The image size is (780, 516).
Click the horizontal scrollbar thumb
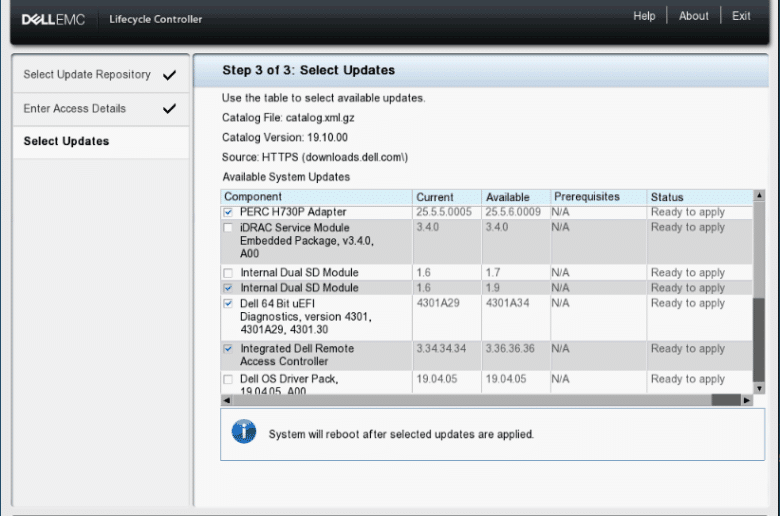coord(726,400)
